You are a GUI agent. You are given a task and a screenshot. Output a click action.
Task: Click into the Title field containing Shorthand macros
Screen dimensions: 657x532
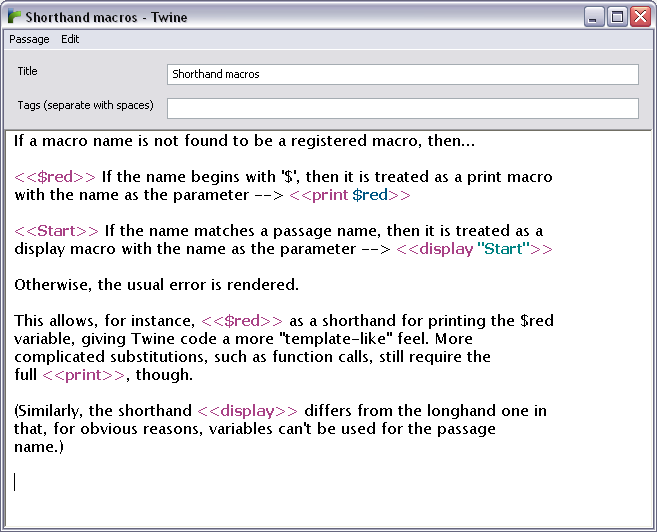click(x=401, y=75)
